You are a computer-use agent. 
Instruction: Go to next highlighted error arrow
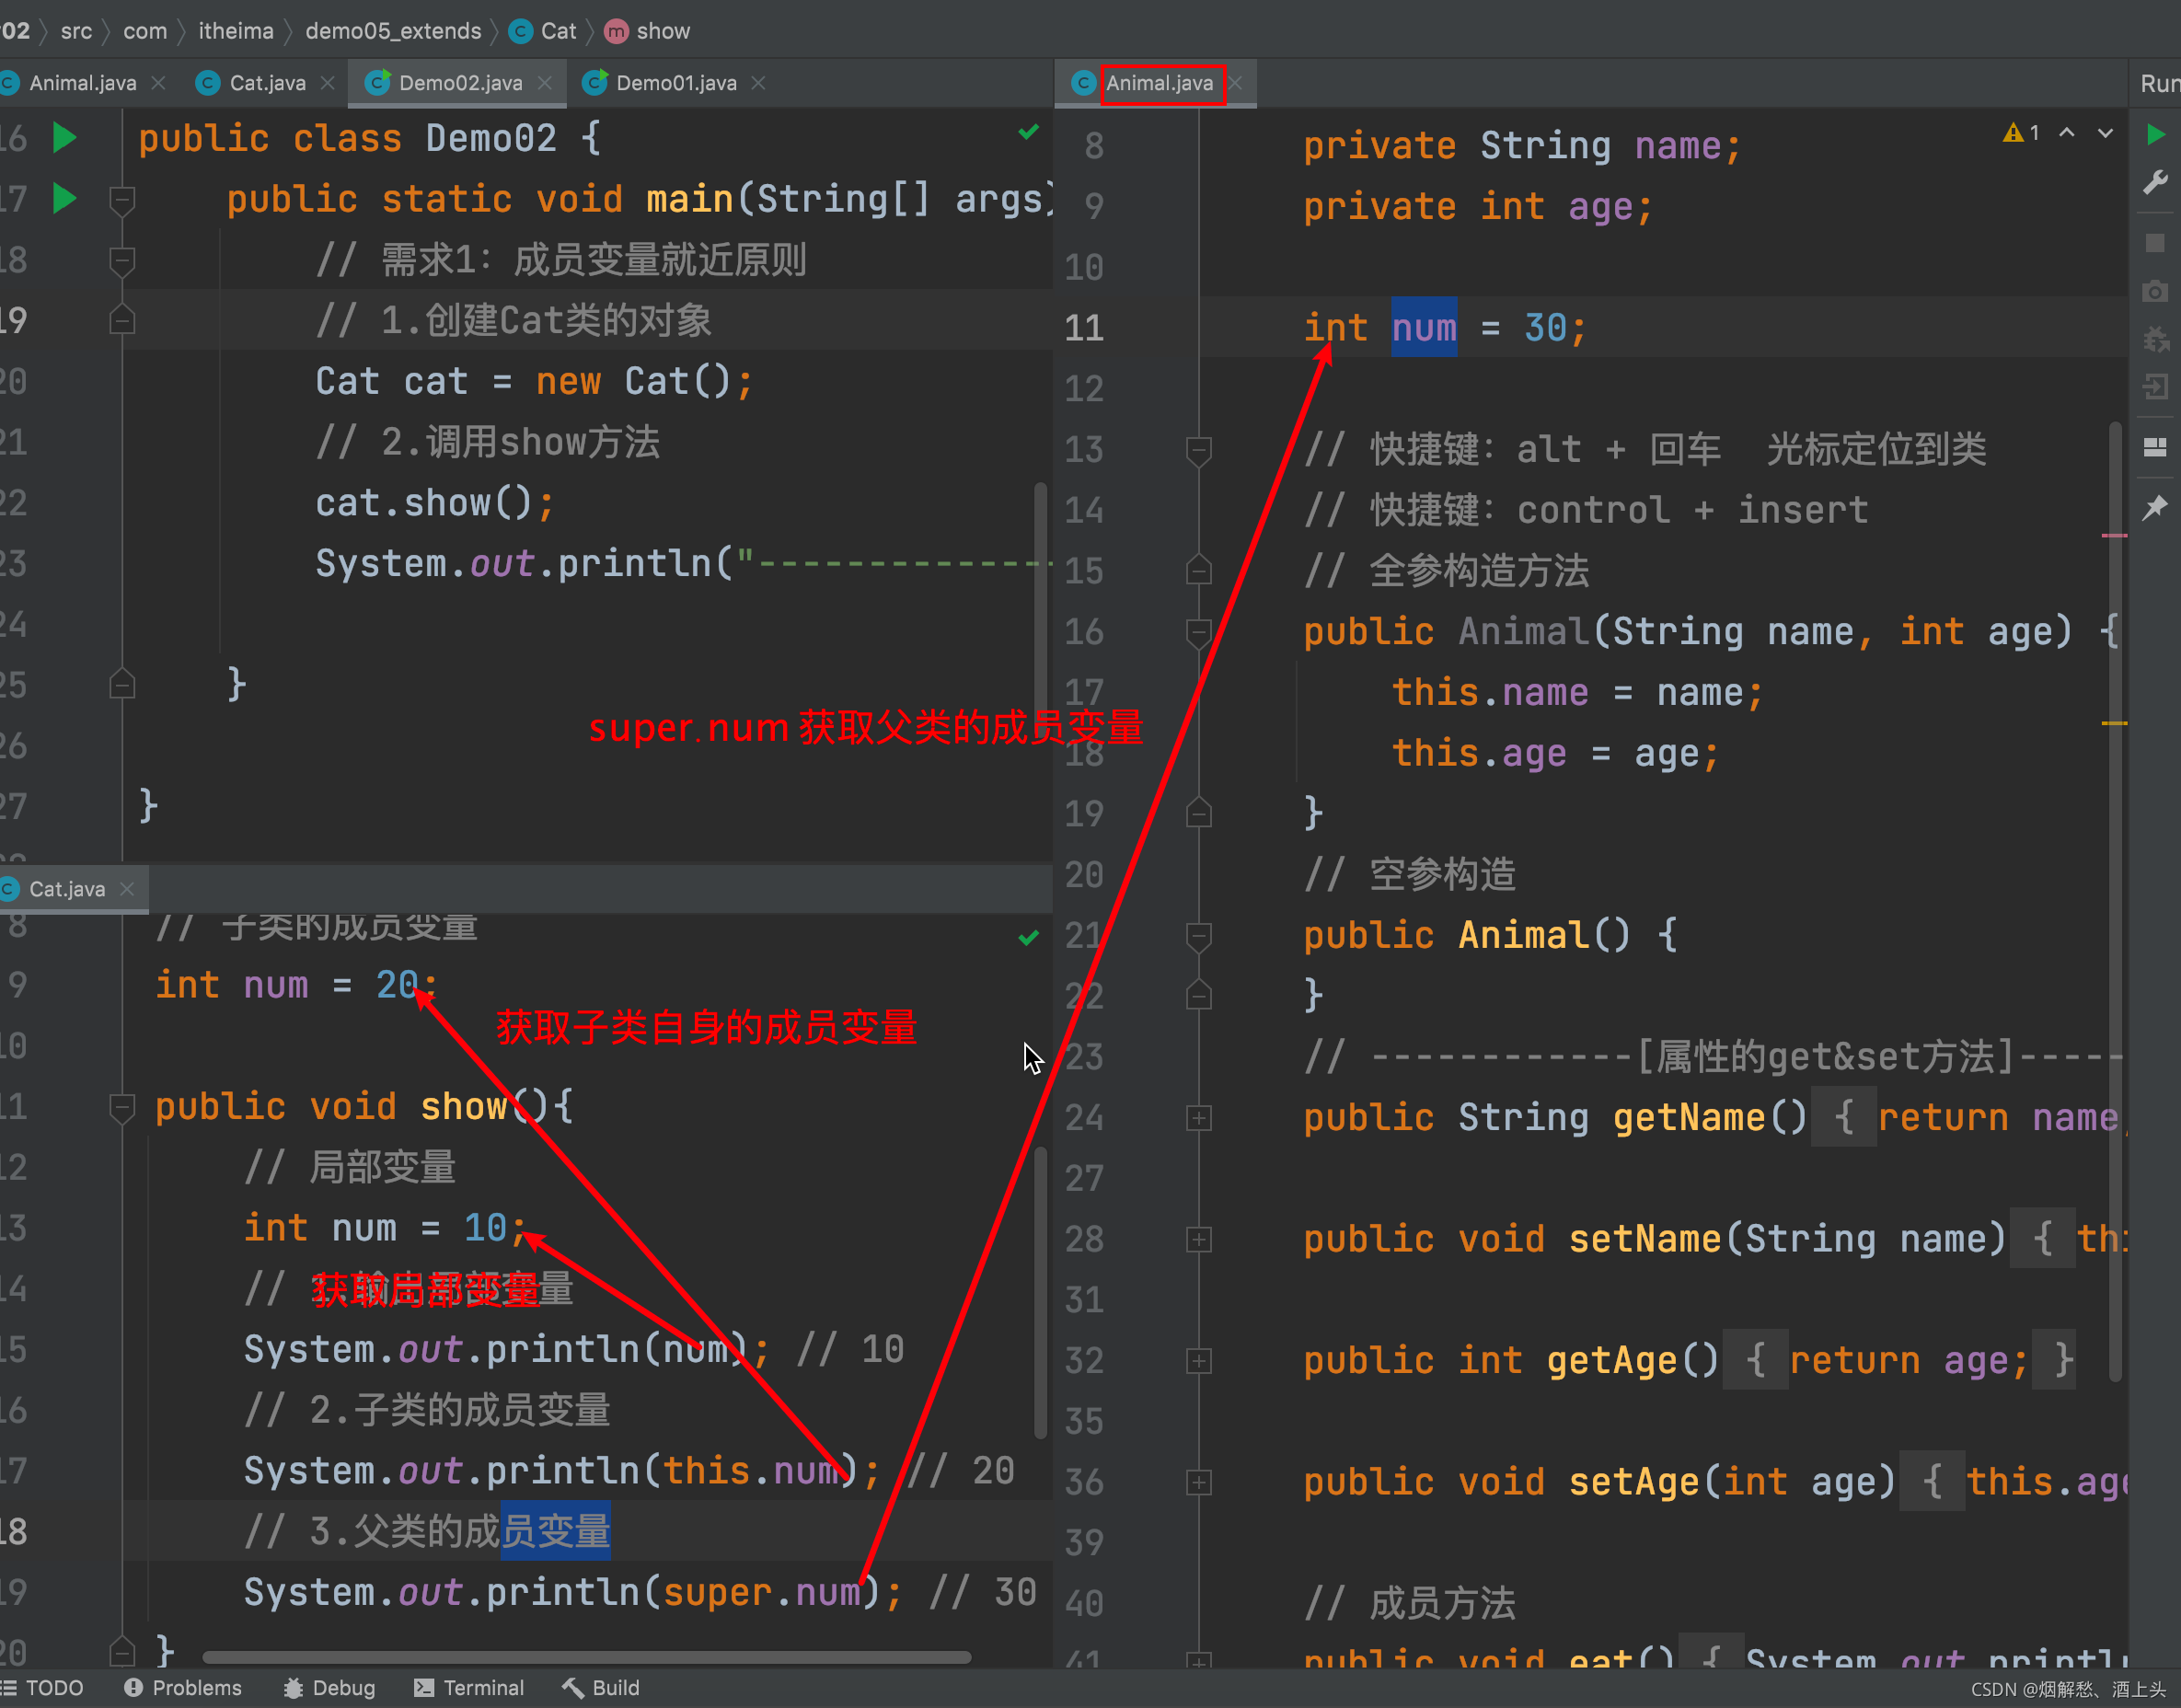(x=2105, y=133)
